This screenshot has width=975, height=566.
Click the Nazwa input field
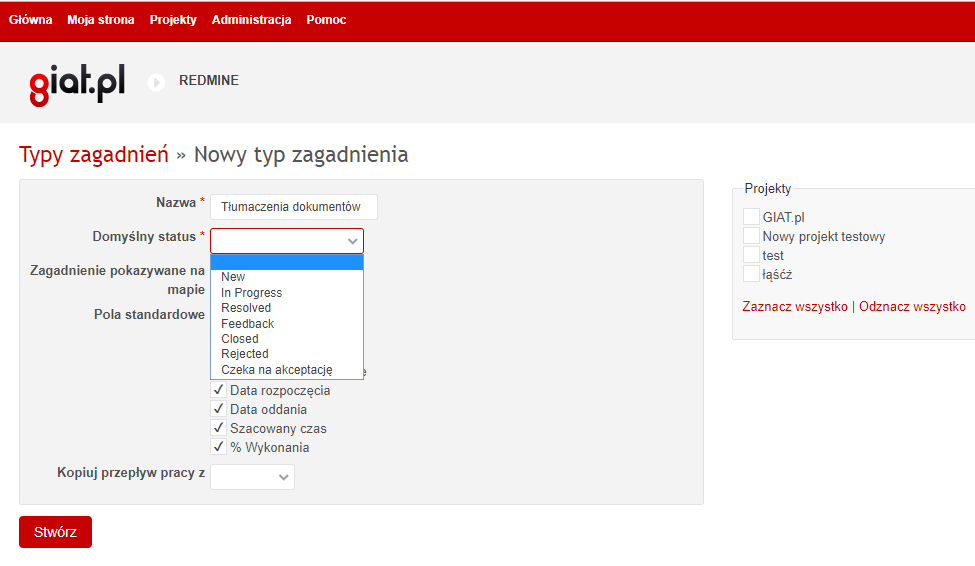tap(293, 207)
